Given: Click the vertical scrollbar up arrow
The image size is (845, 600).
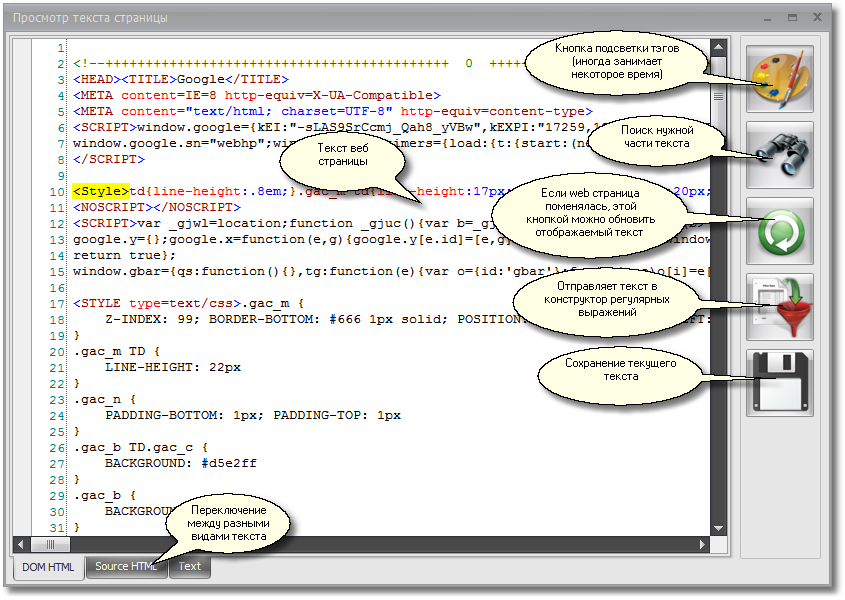Looking at the screenshot, I should 717,48.
